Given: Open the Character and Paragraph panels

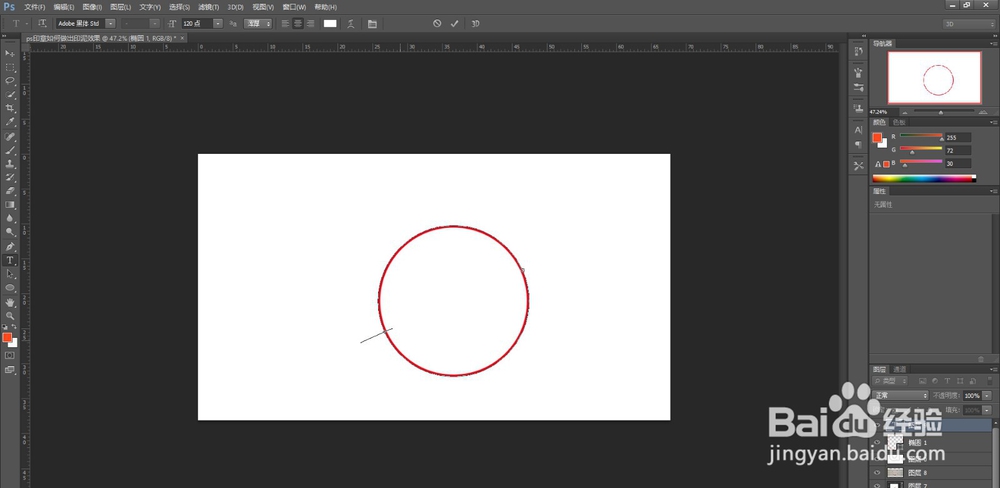Looking at the screenshot, I should coord(372,24).
